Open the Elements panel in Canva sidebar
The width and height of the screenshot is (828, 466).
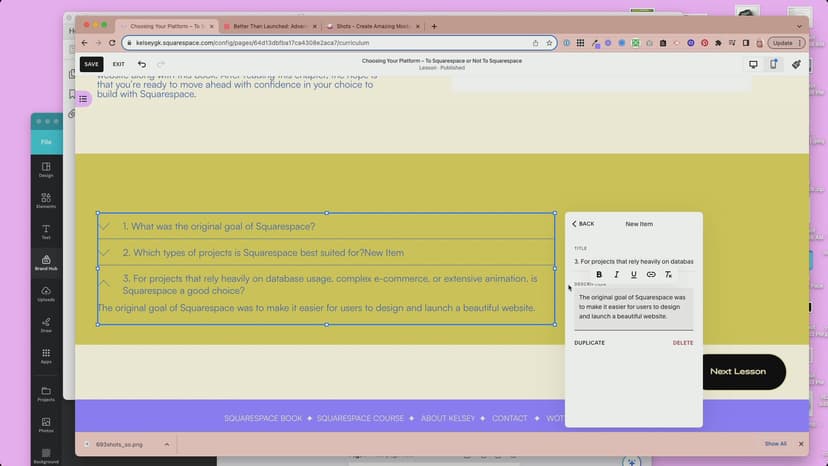click(46, 201)
